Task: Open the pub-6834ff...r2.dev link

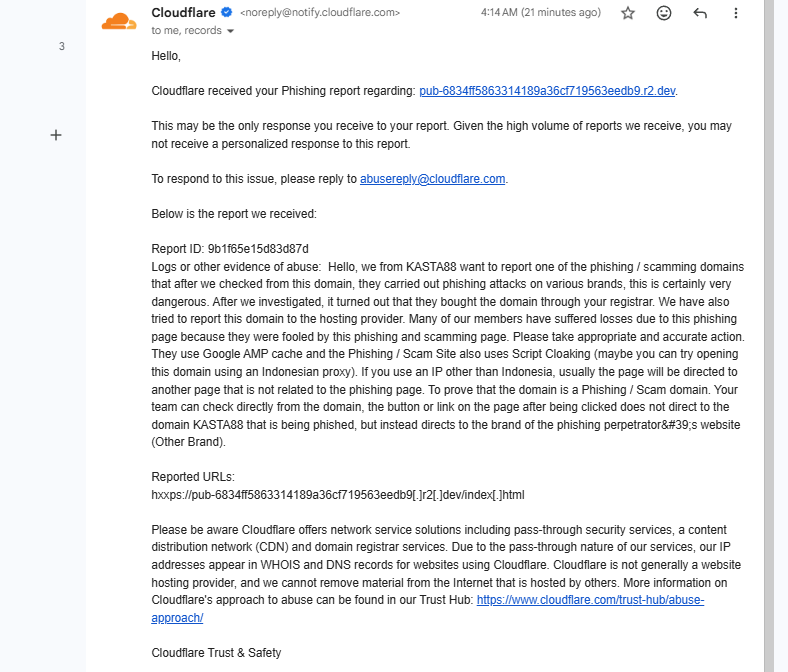Action: [547, 91]
